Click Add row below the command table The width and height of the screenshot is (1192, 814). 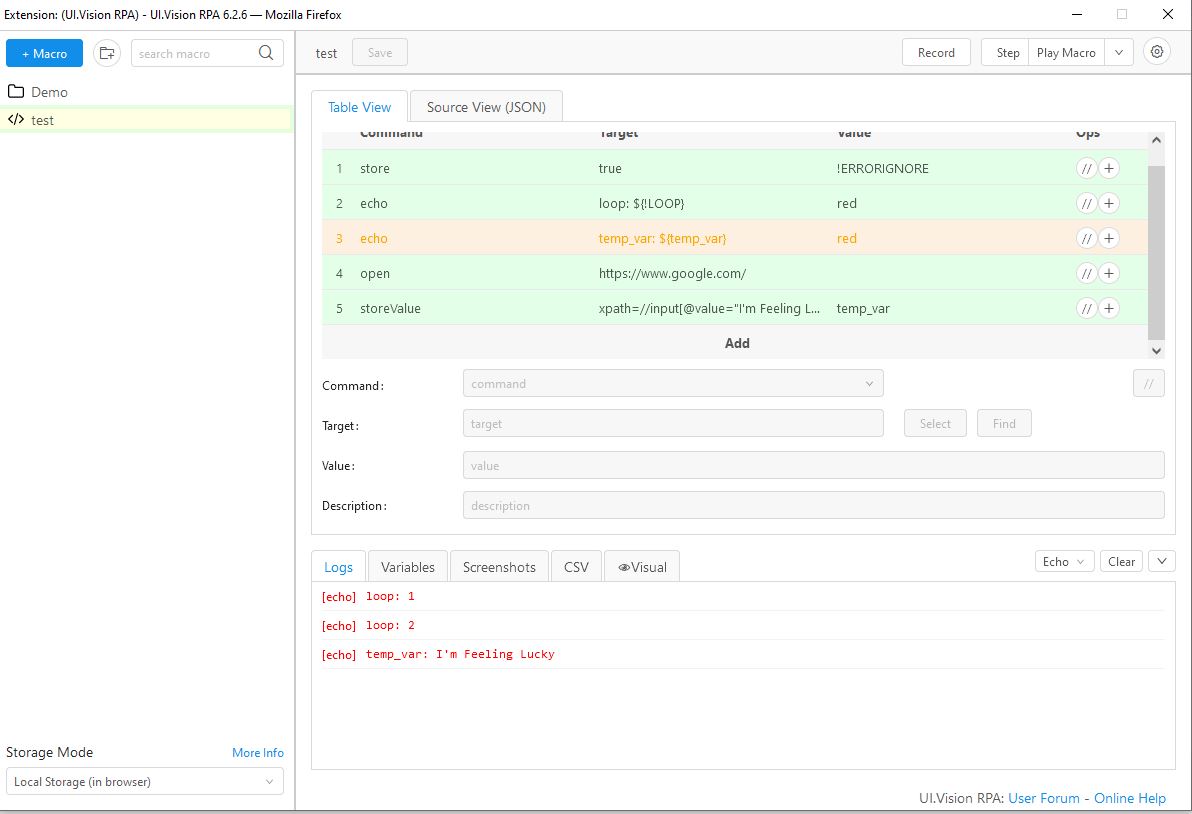(736, 343)
